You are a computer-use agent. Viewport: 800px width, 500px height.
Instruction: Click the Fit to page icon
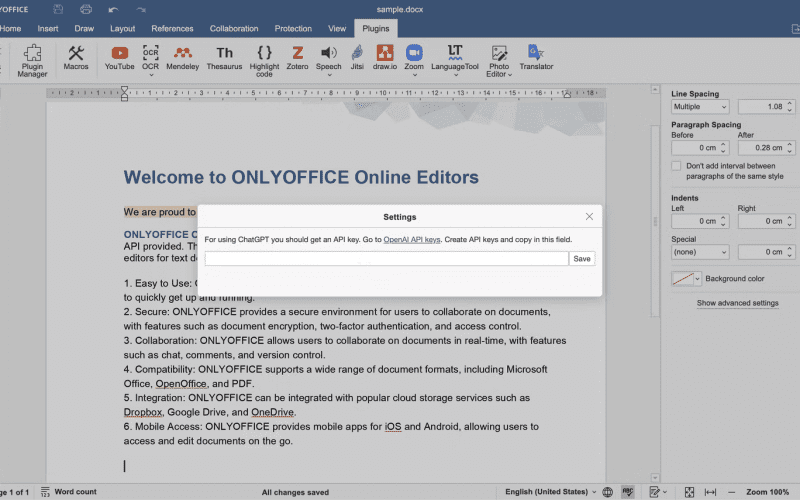(x=689, y=492)
